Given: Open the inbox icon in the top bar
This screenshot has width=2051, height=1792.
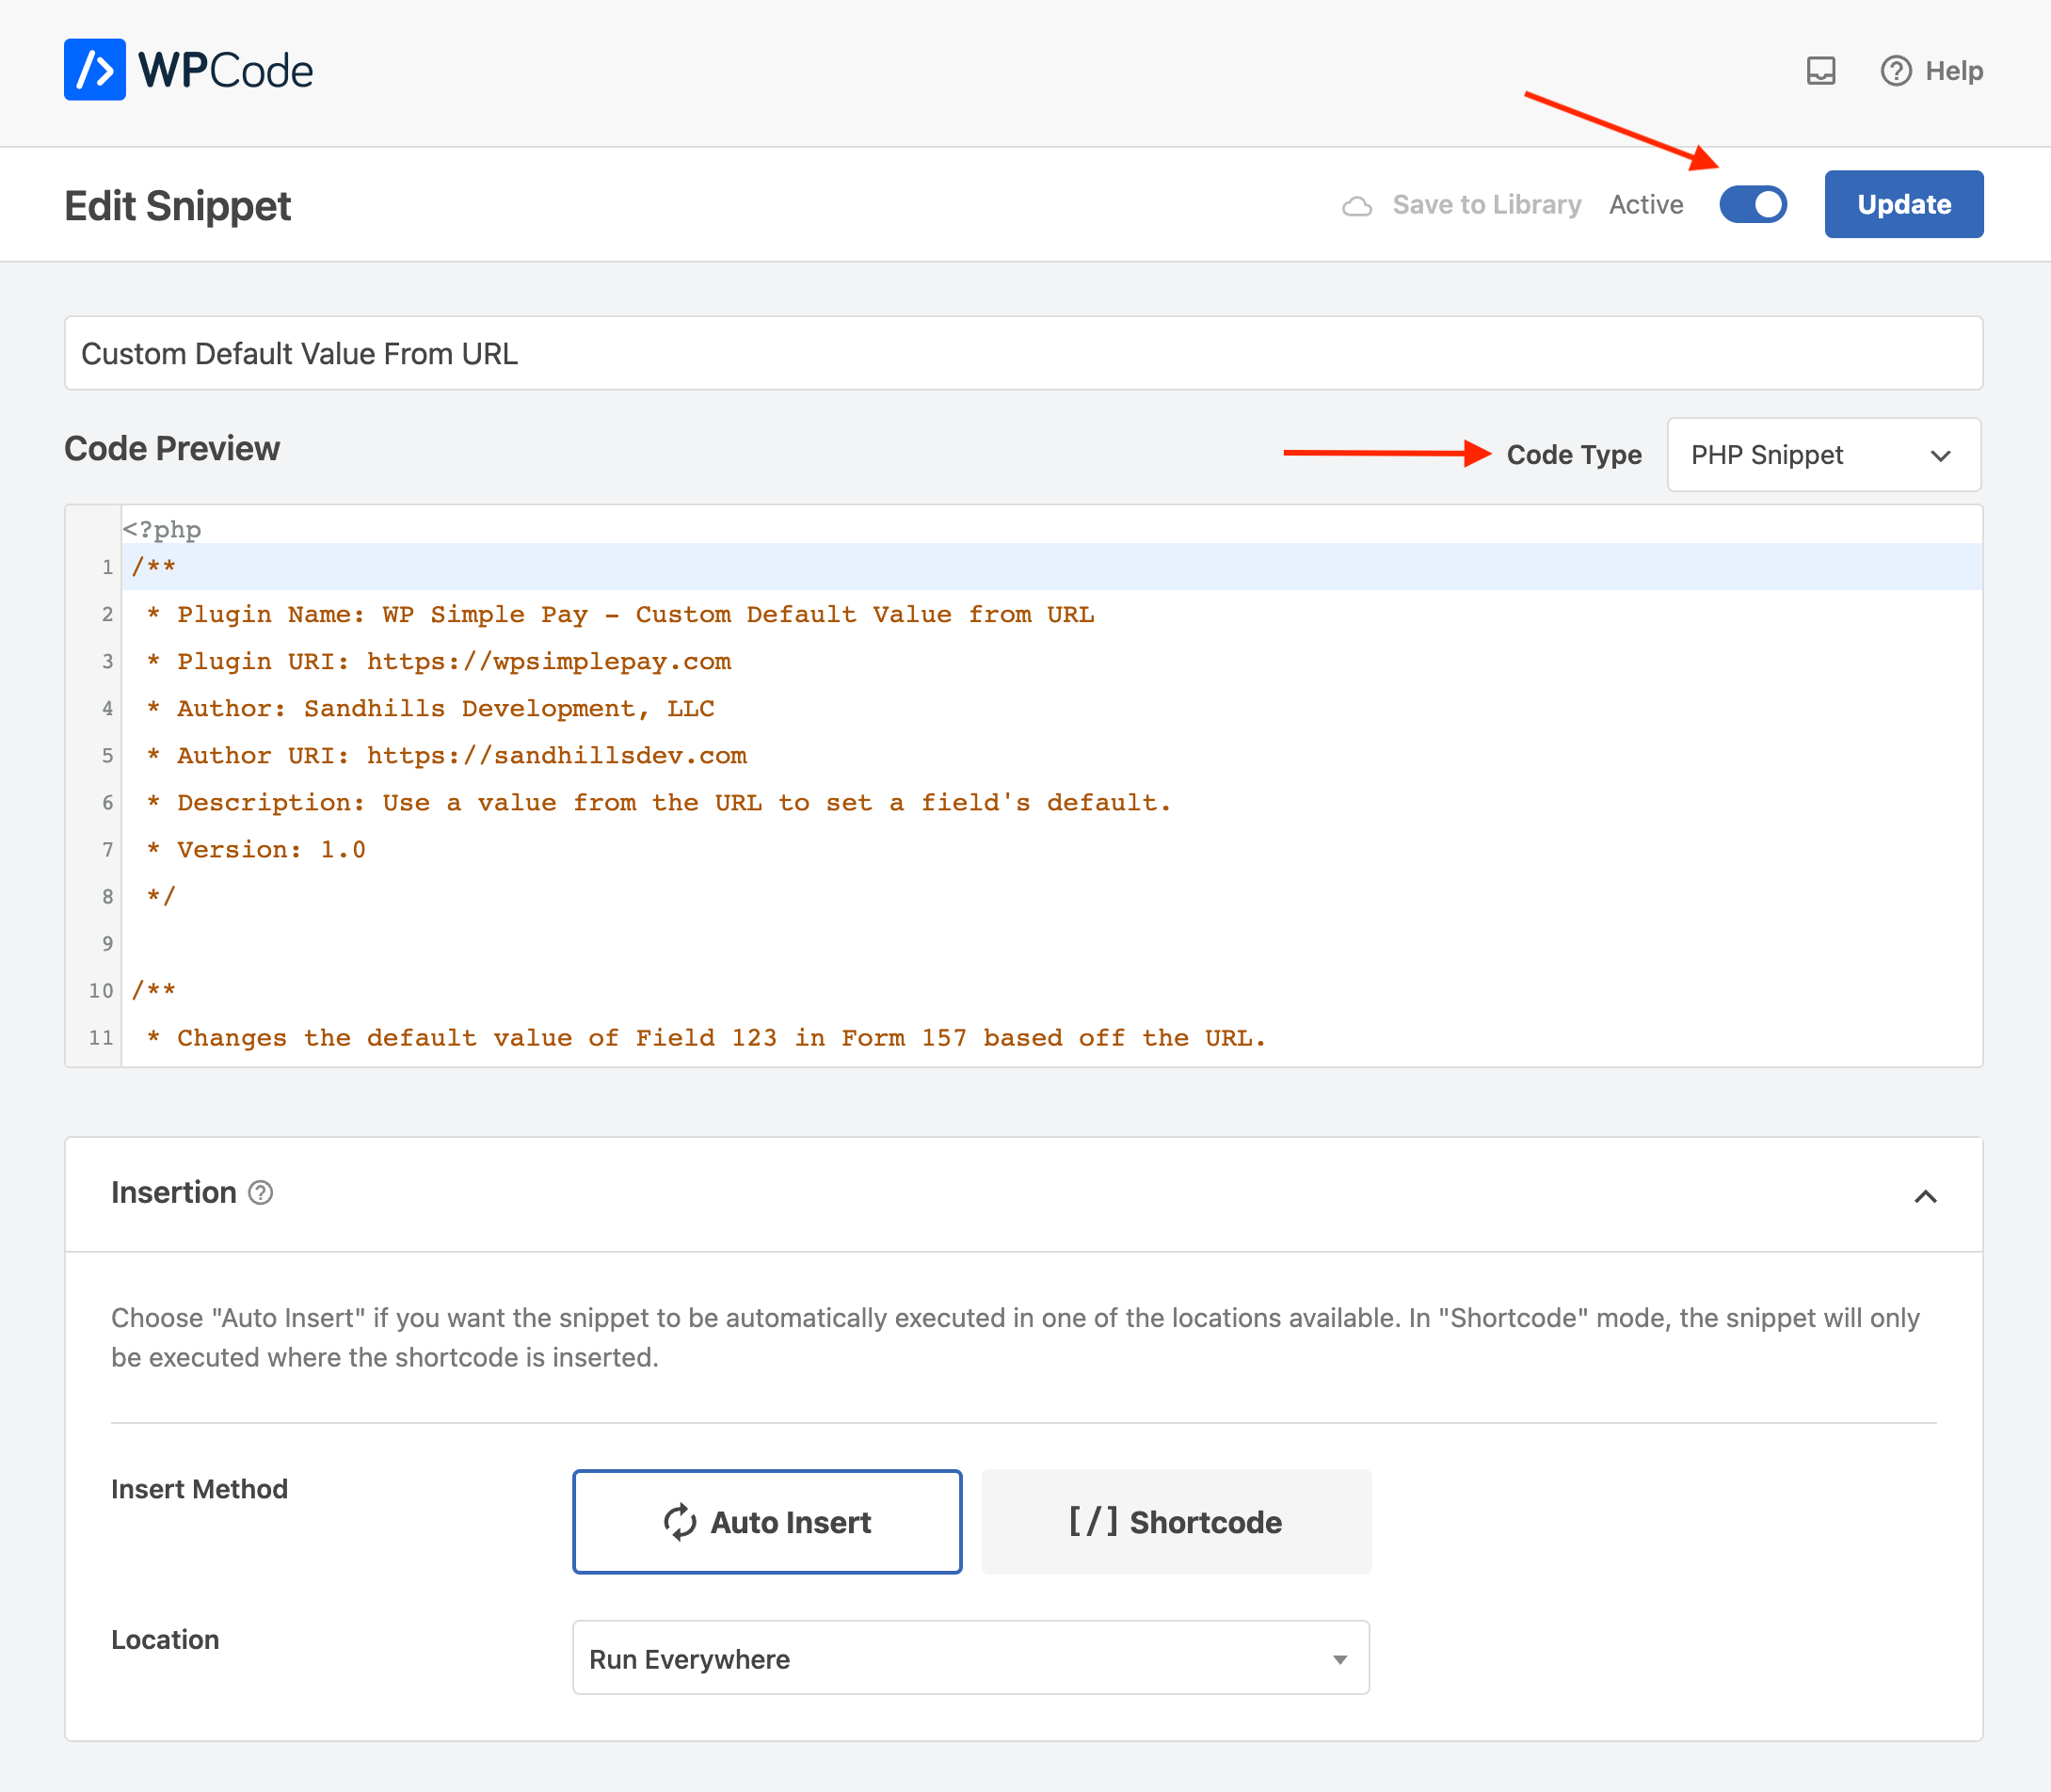Looking at the screenshot, I should 1822,70.
